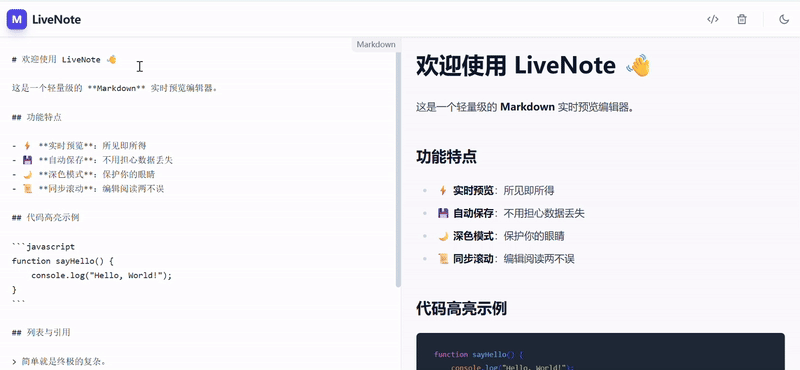Open the code view icon in header
The height and width of the screenshot is (370, 800).
tap(713, 19)
